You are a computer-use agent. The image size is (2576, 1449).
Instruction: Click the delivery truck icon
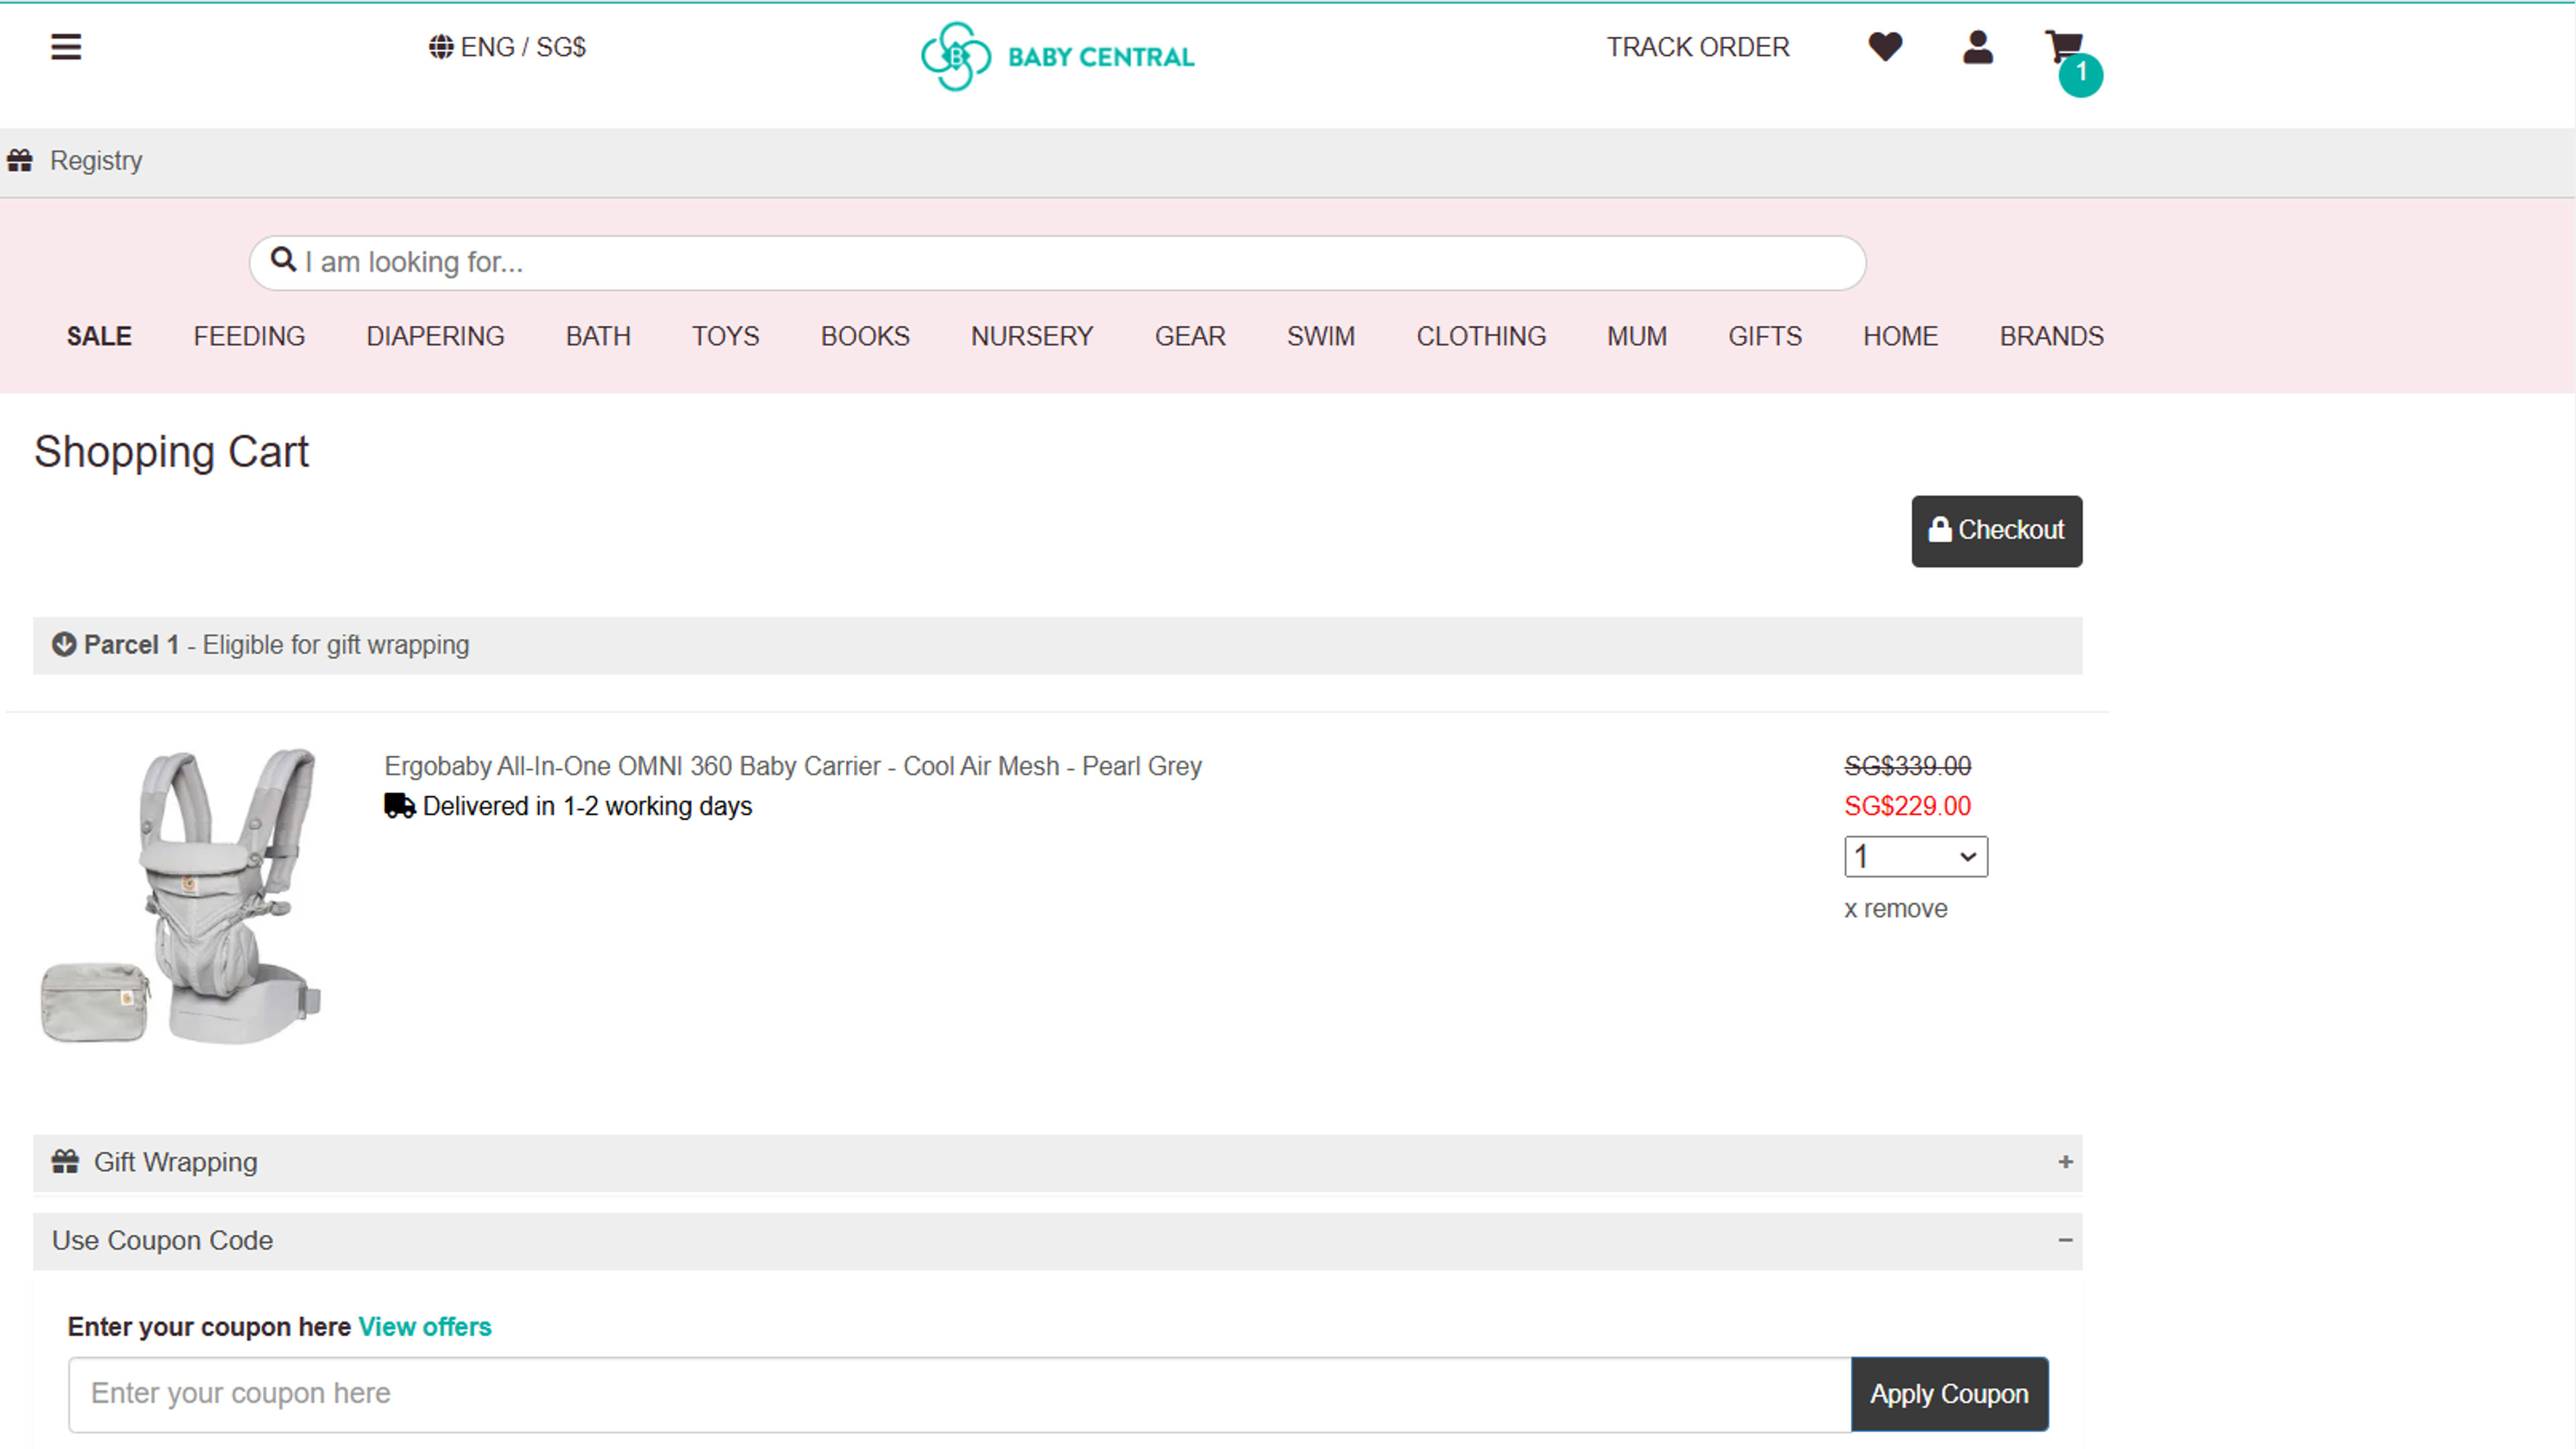[399, 806]
